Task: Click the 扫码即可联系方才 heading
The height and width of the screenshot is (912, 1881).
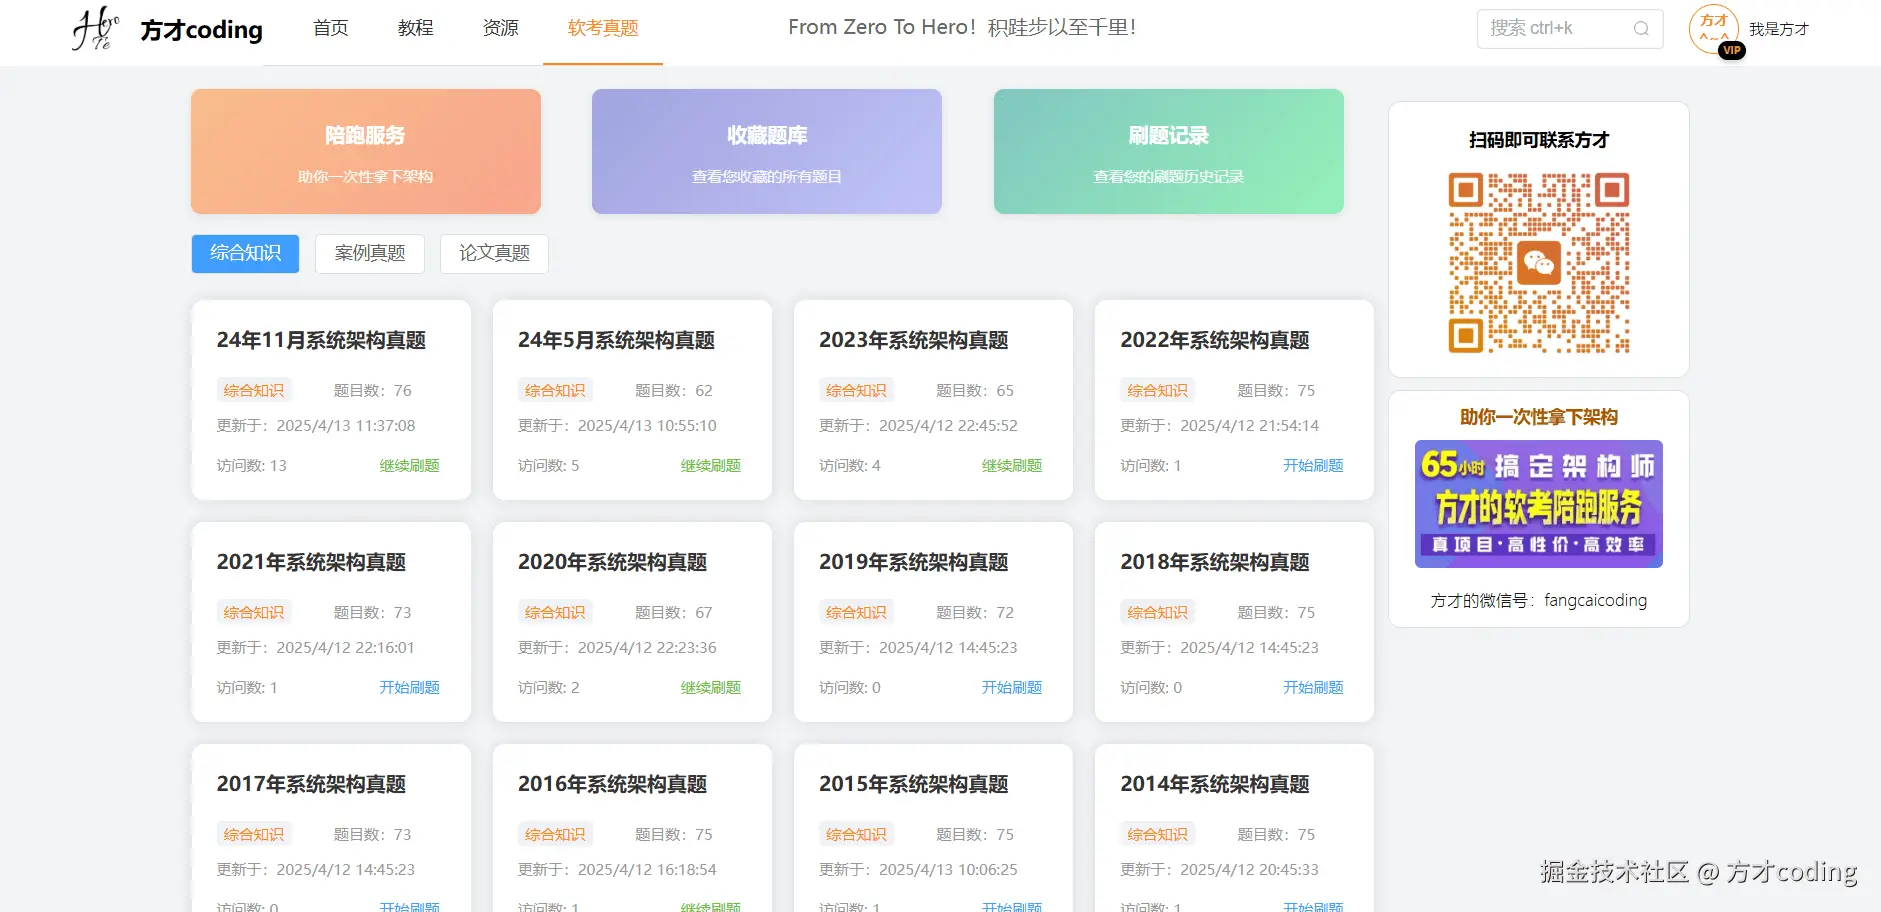Action: tap(1539, 140)
